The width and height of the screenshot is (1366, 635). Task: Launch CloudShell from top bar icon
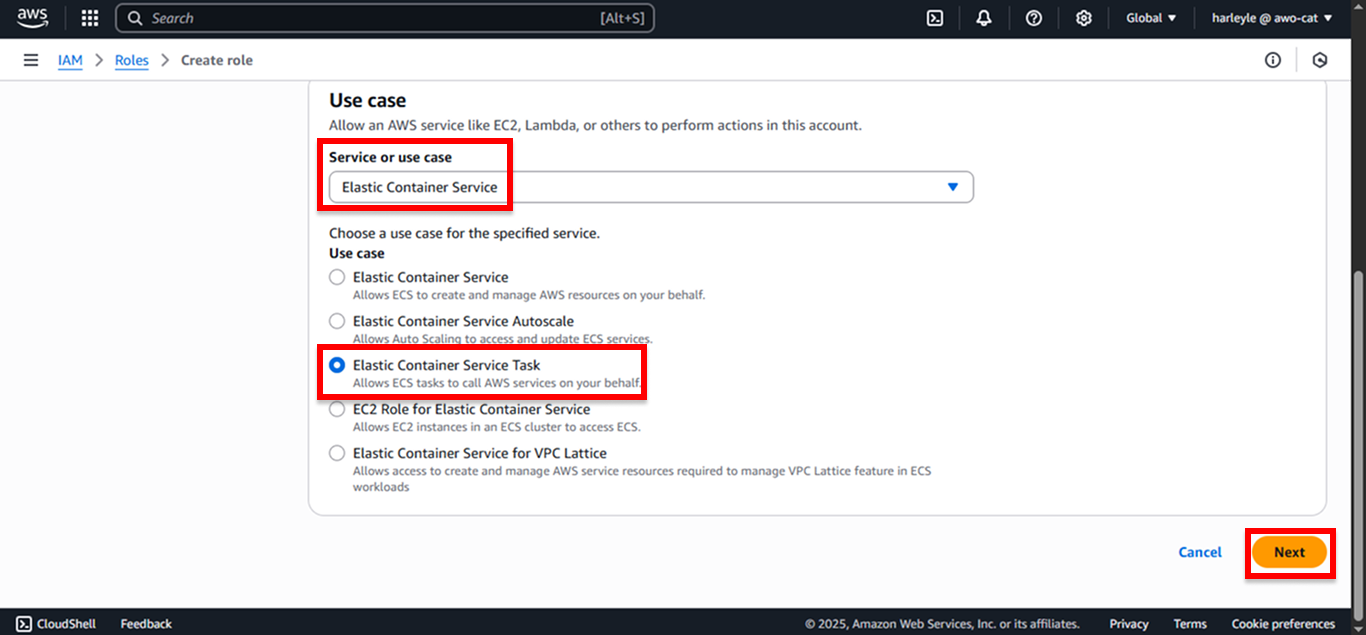pyautogui.click(x=935, y=18)
